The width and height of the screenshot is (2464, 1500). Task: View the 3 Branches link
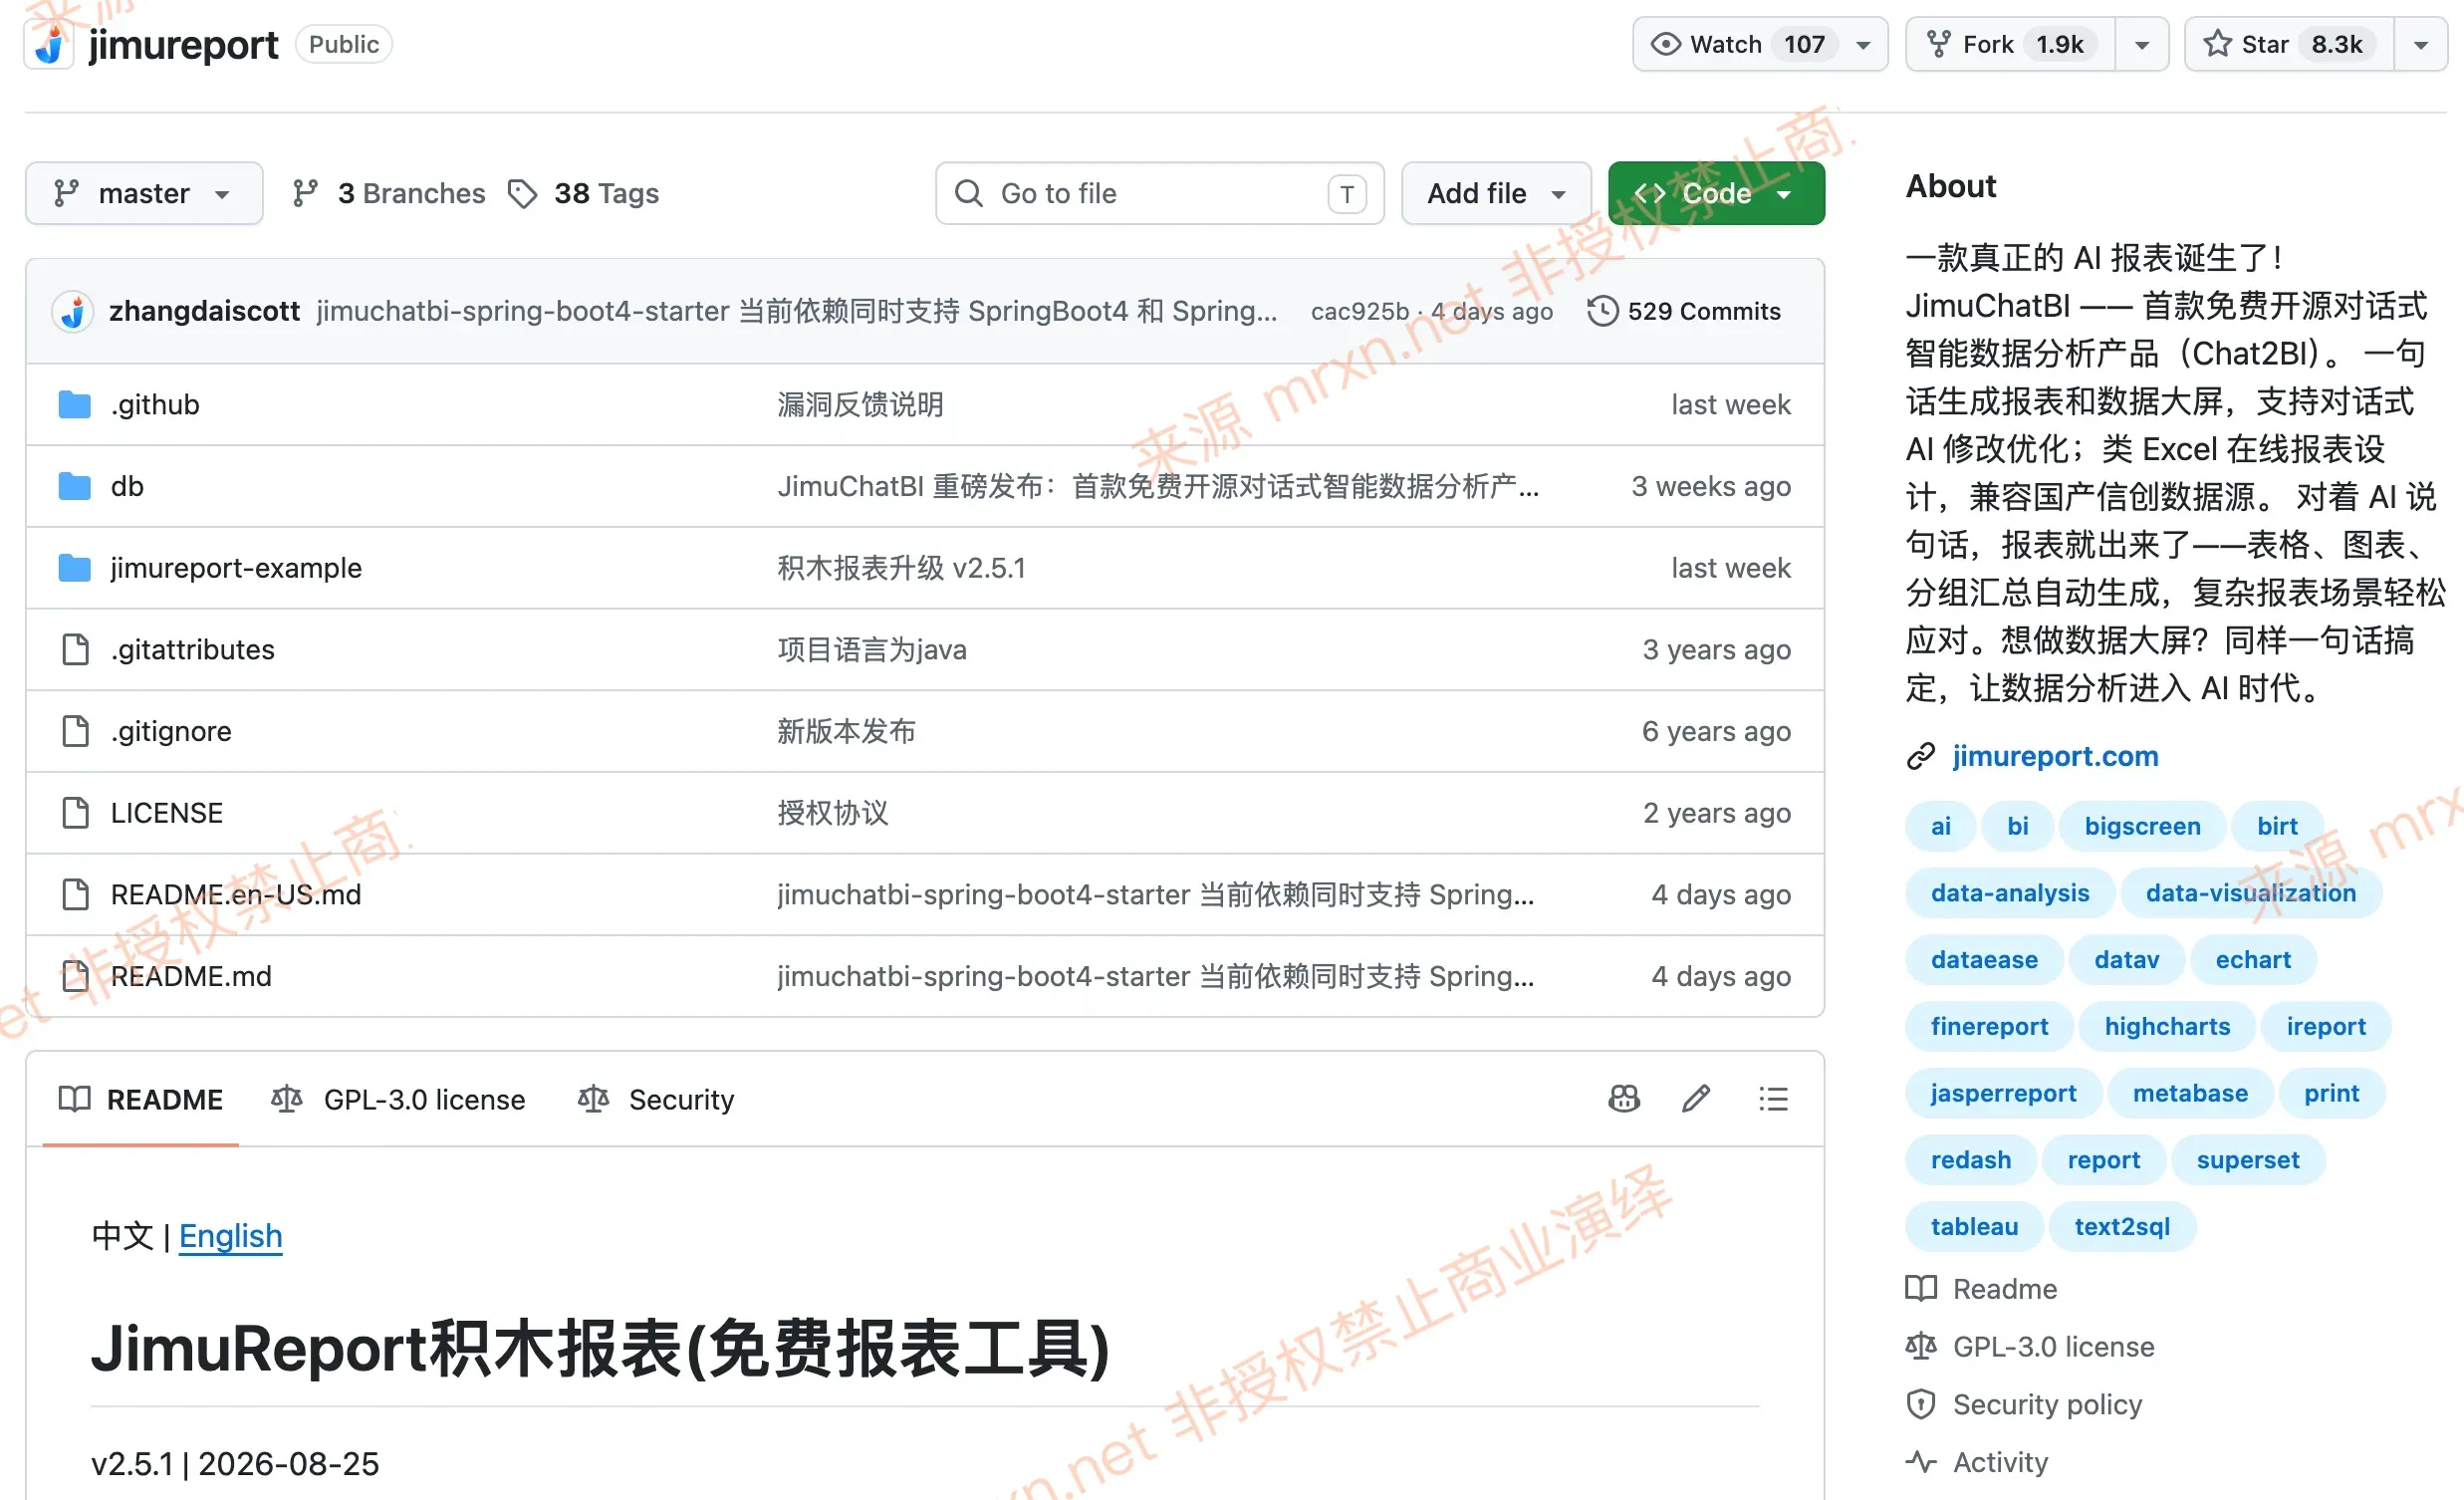click(389, 193)
